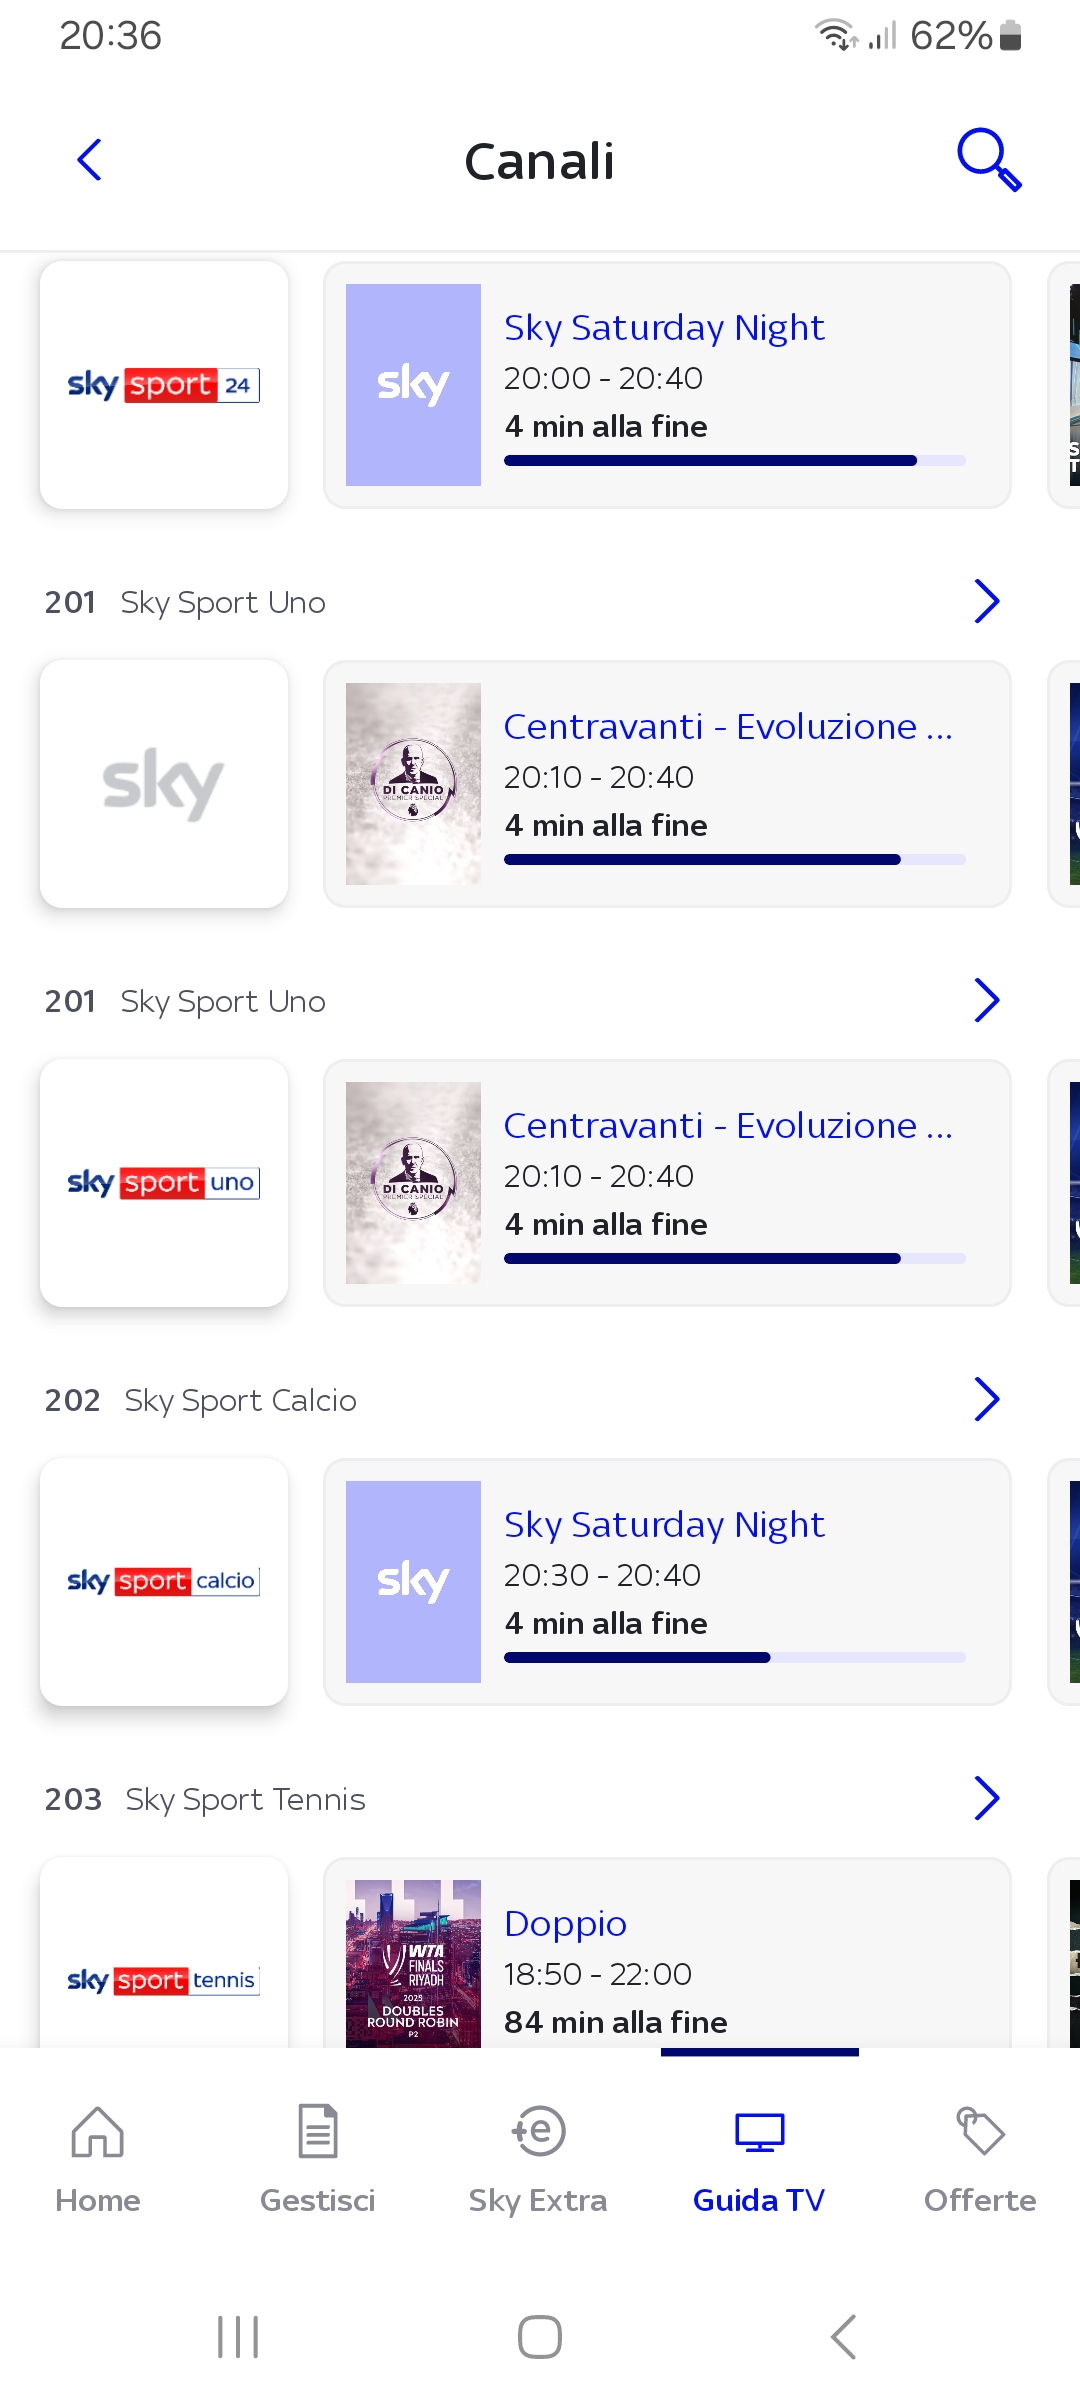
Task: Open the Sky Extra tab icon
Action: pos(538,2132)
